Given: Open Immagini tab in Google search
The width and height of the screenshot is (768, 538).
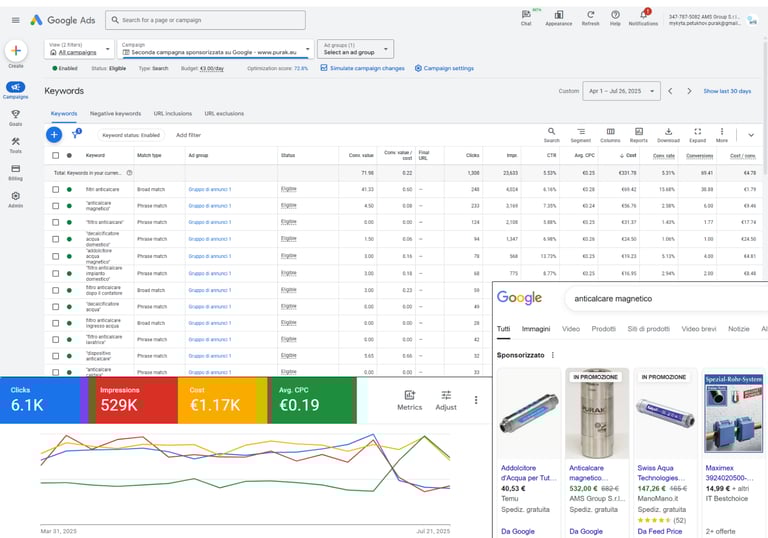Looking at the screenshot, I should [x=536, y=329].
